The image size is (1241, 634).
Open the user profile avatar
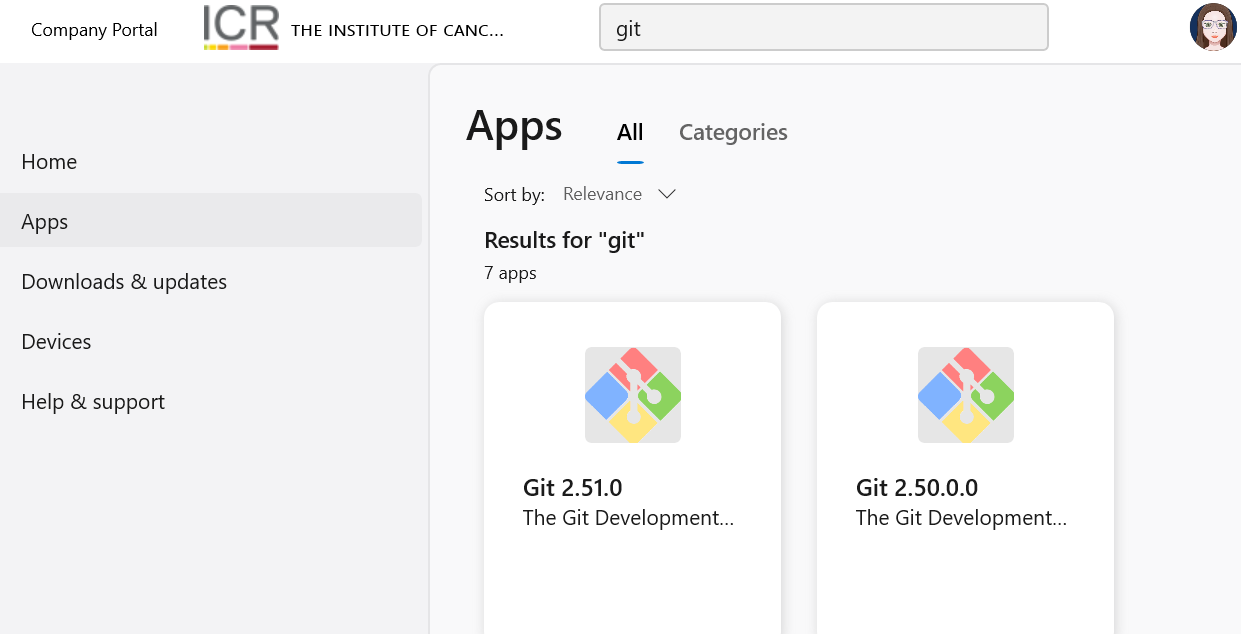(1213, 27)
